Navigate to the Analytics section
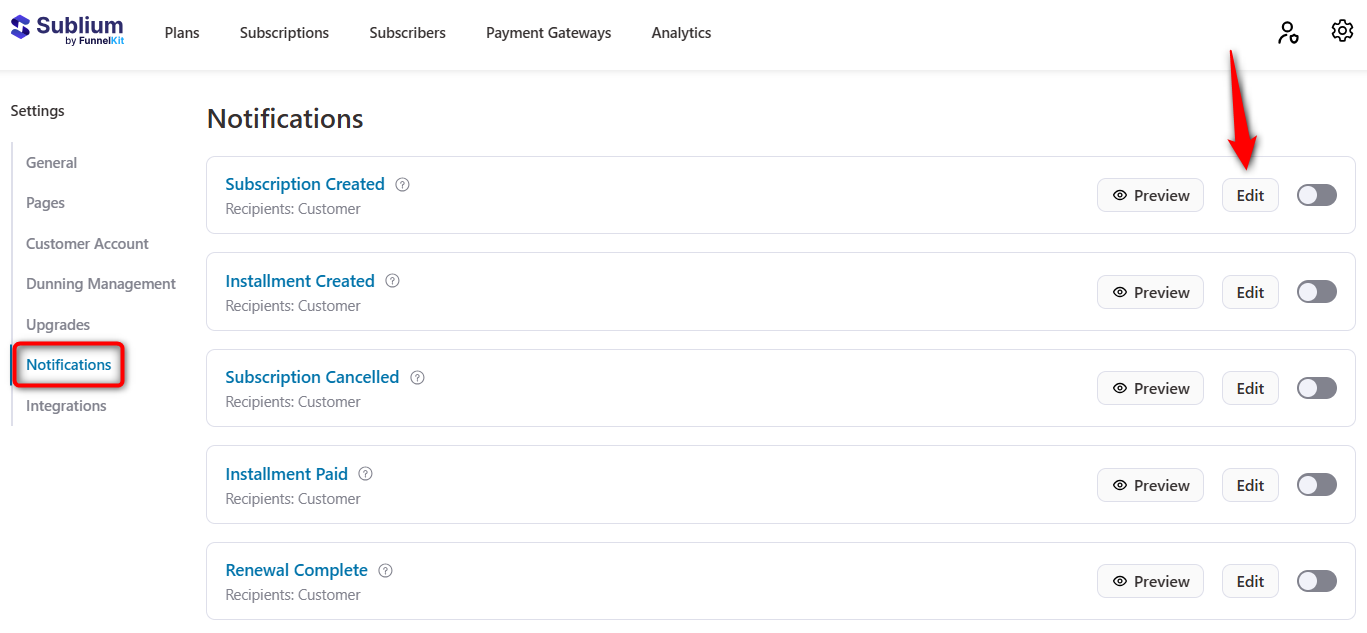This screenshot has height=633, width=1367. coord(681,32)
